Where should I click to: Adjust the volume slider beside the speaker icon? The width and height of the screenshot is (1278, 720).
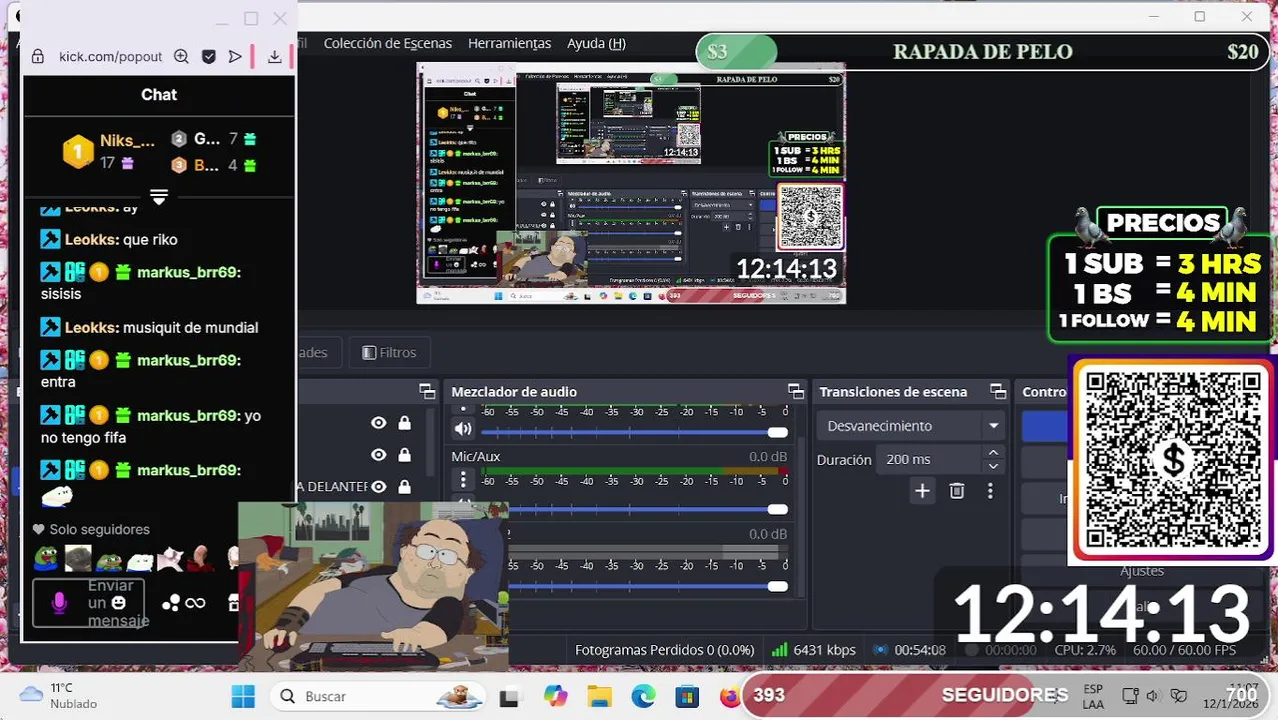tap(634, 432)
